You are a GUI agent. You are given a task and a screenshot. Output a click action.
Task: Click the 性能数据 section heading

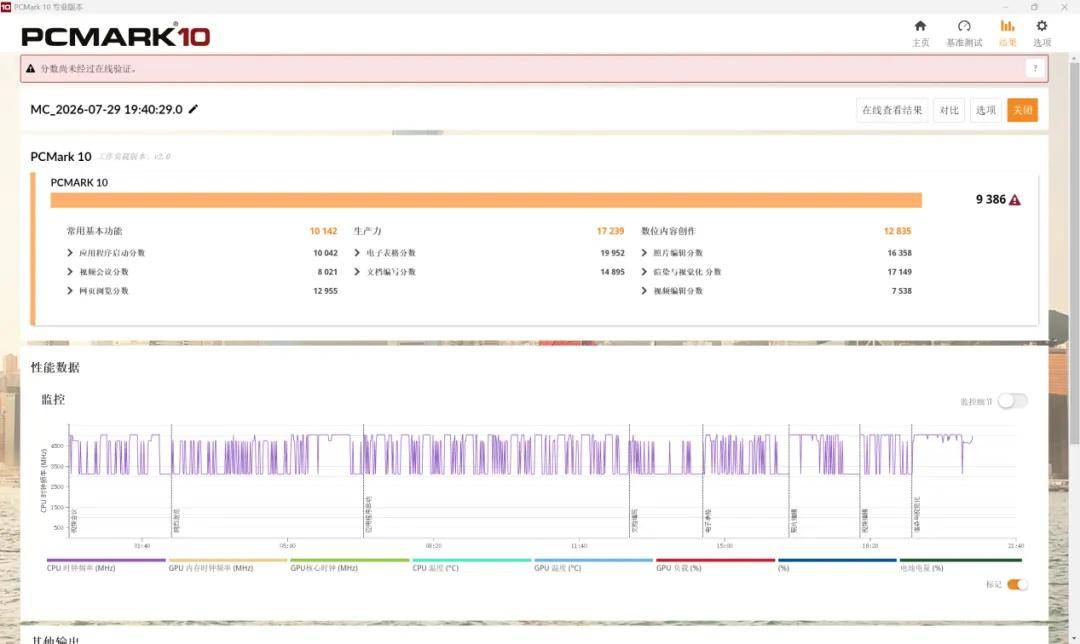click(x=55, y=367)
